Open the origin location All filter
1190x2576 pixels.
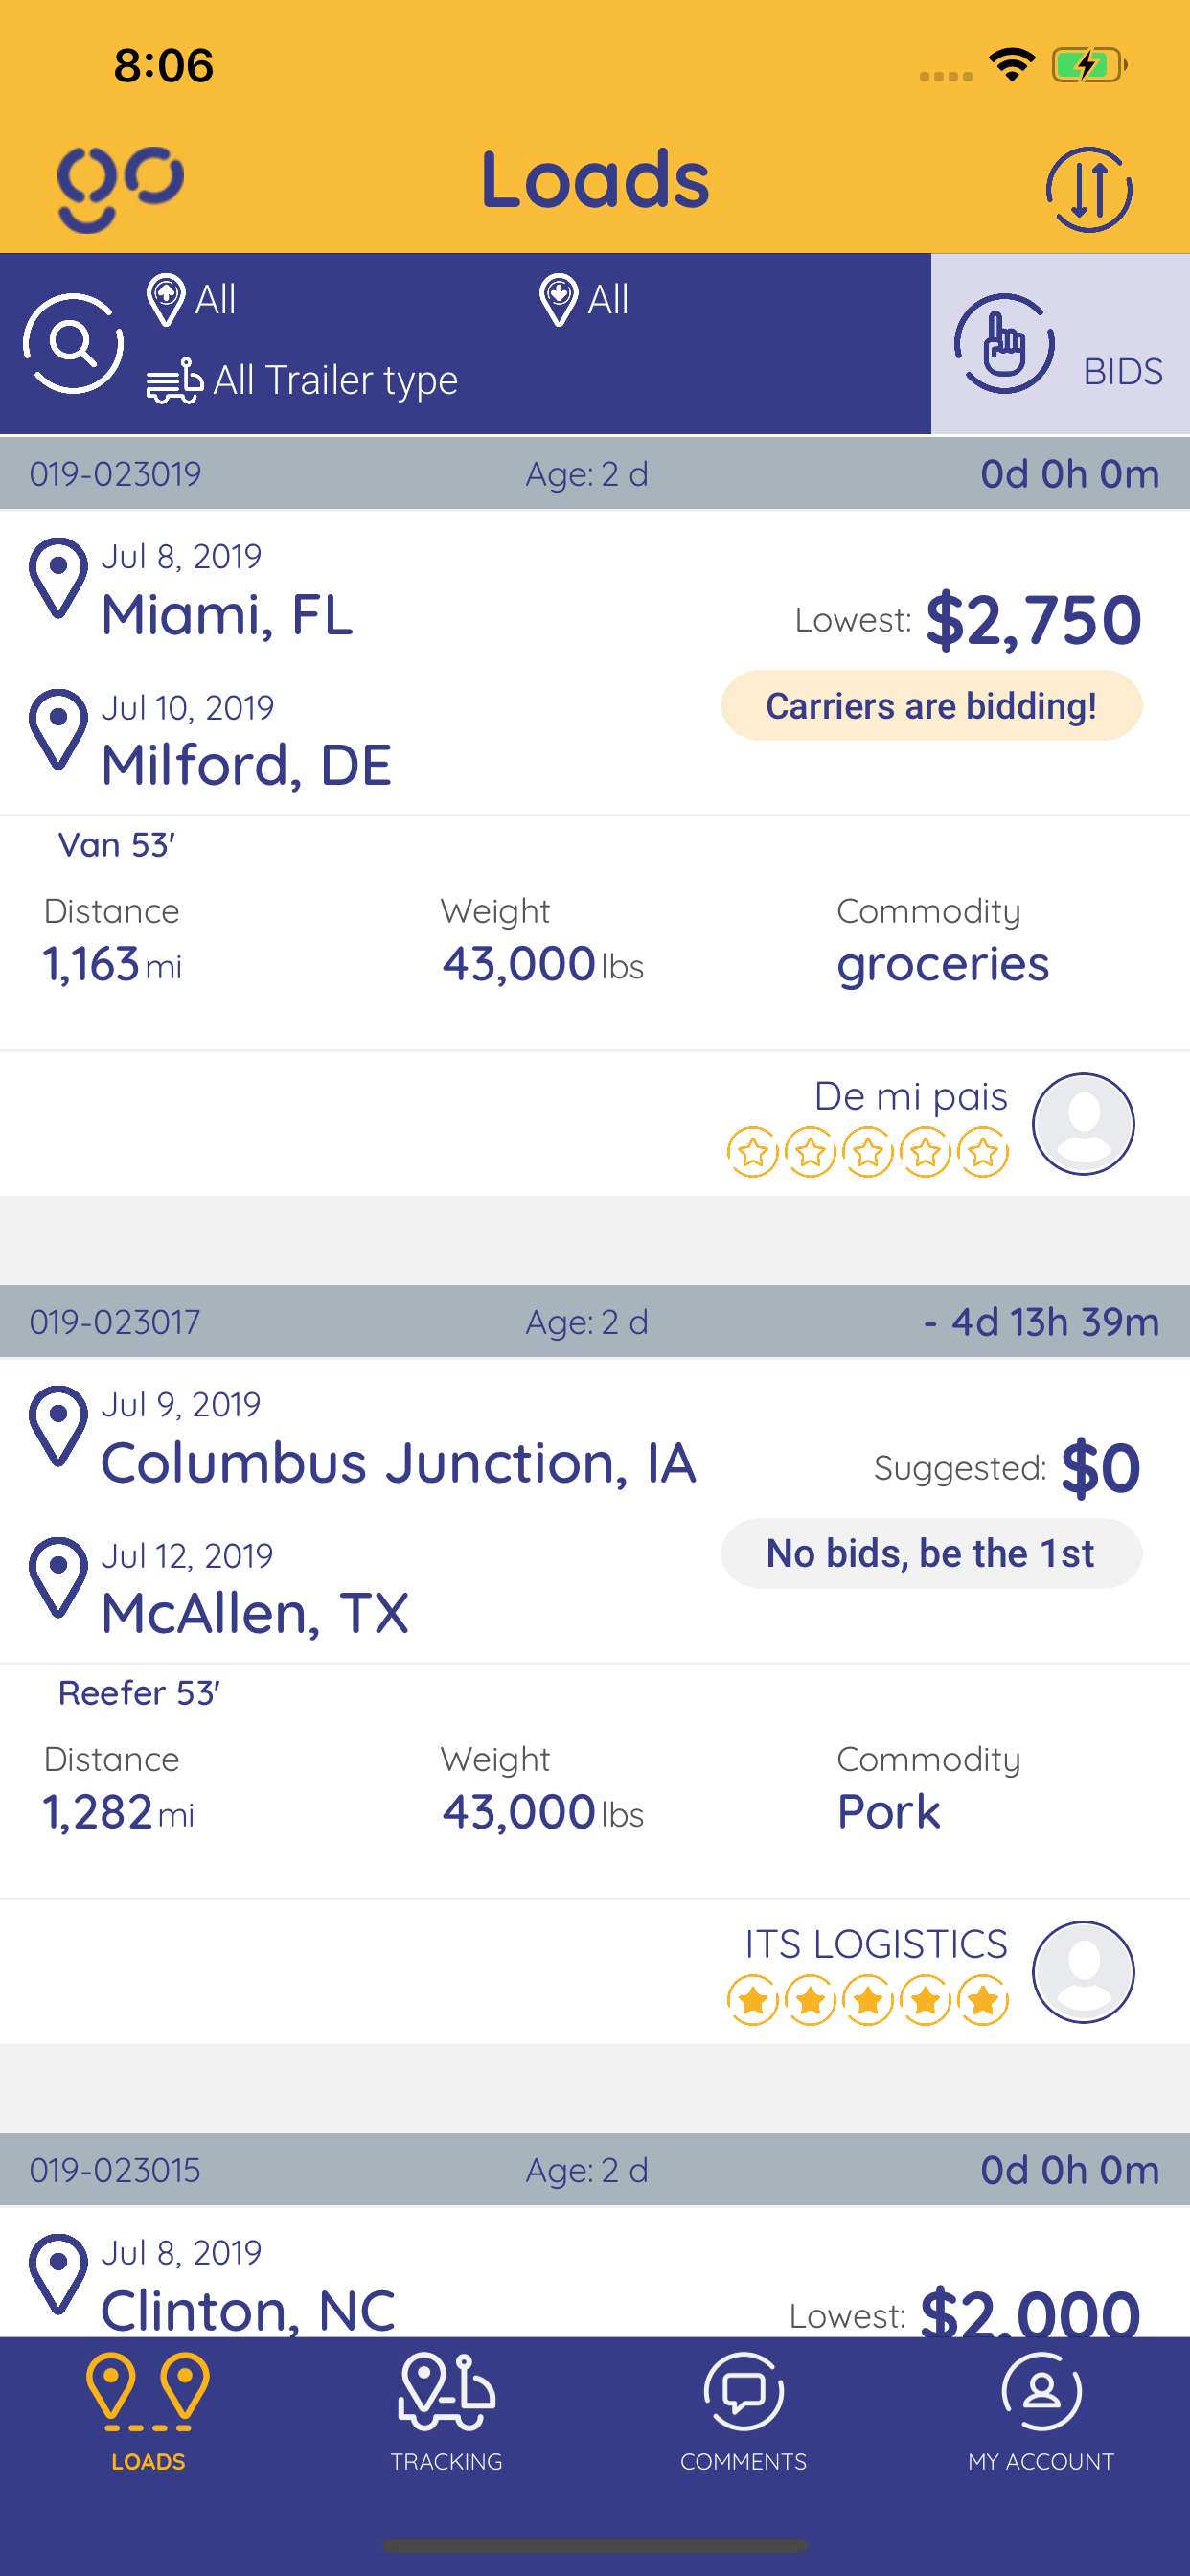[x=193, y=299]
